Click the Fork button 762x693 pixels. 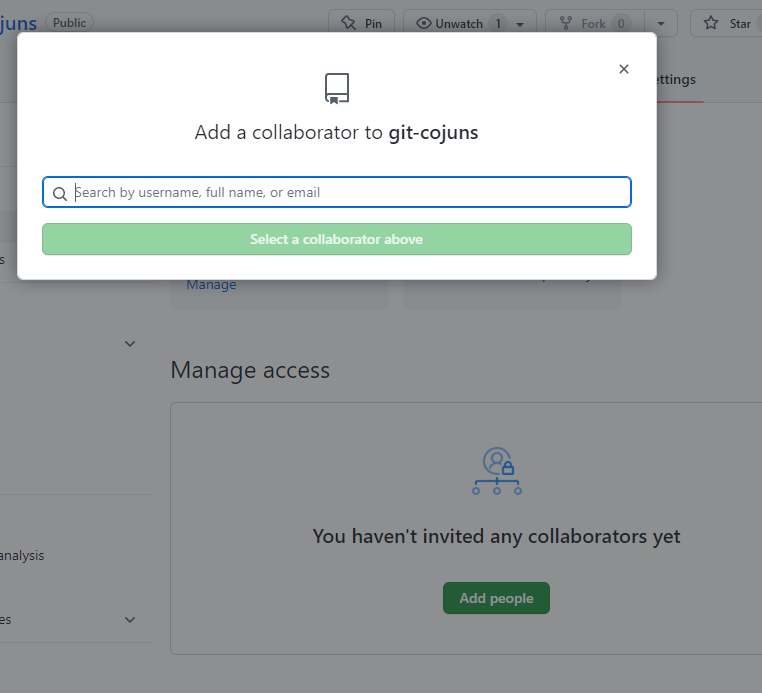coord(595,23)
